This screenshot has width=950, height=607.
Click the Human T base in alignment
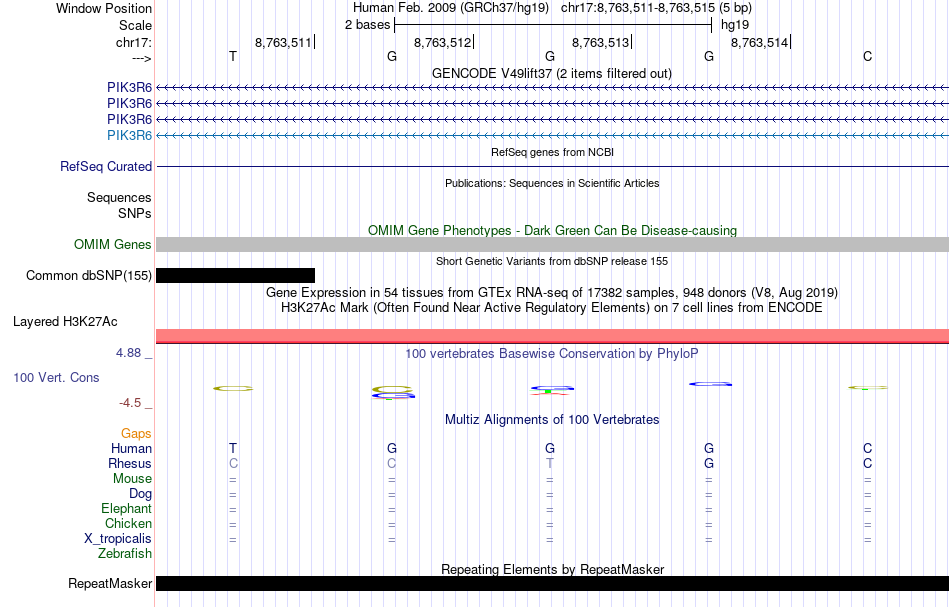[x=233, y=448]
